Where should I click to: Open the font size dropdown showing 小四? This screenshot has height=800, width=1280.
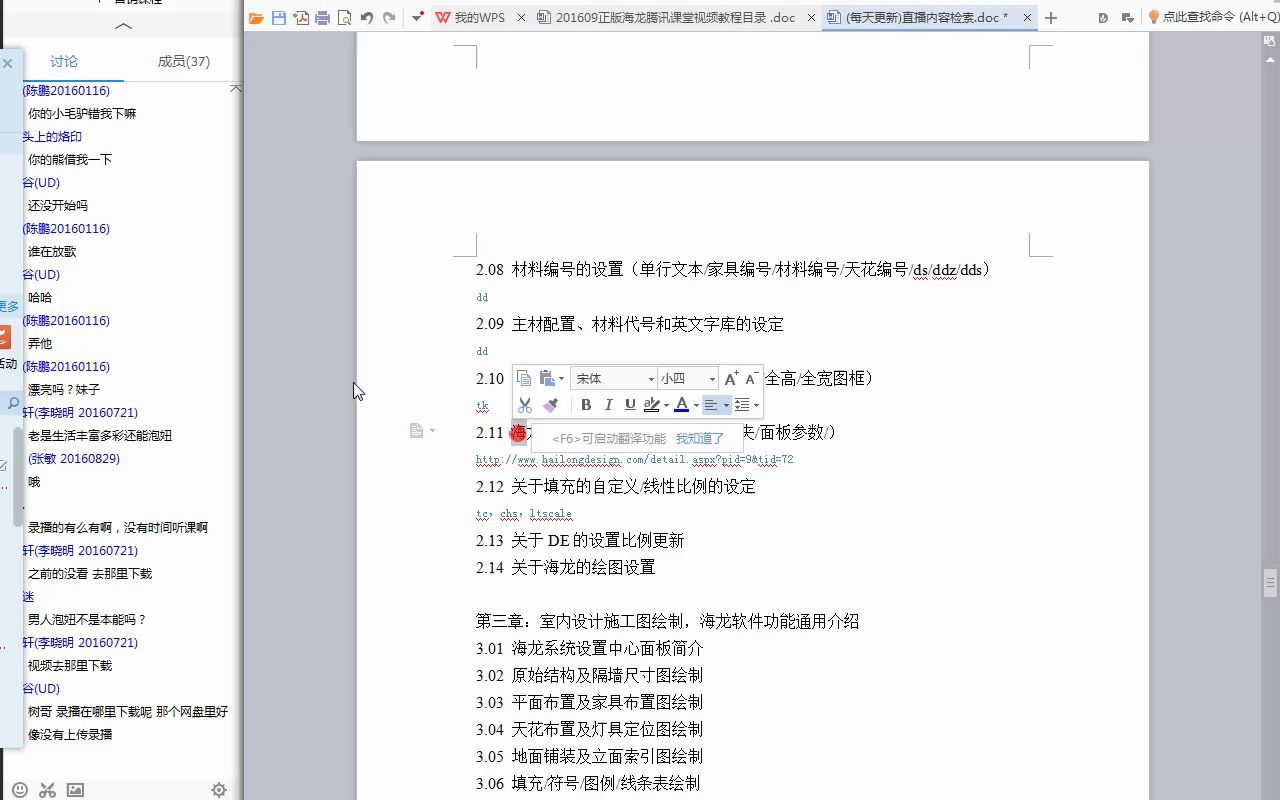tap(687, 379)
